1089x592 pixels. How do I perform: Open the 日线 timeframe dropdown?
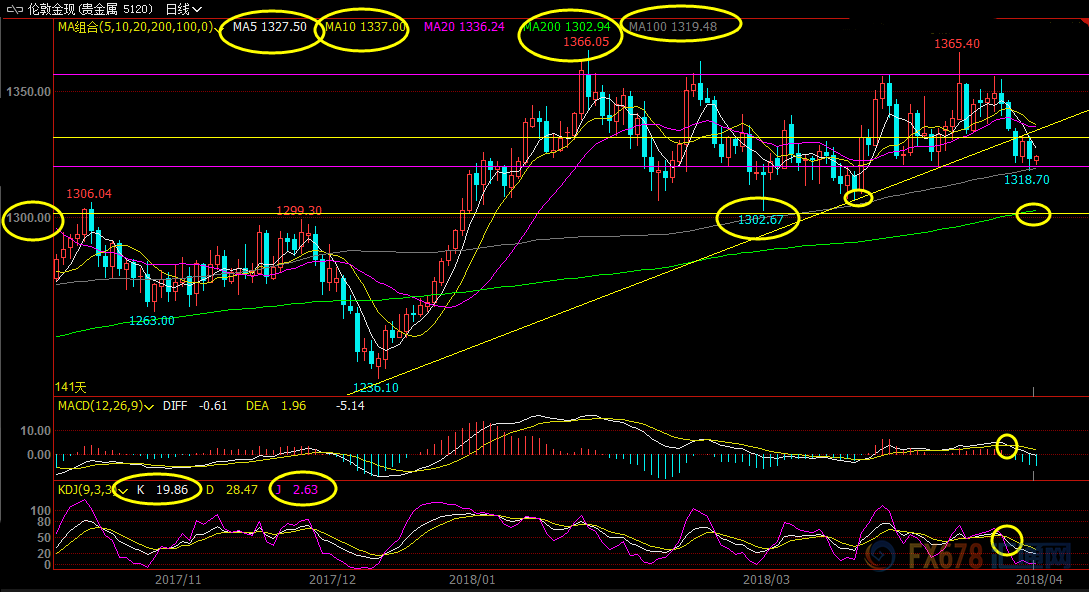(x=183, y=9)
